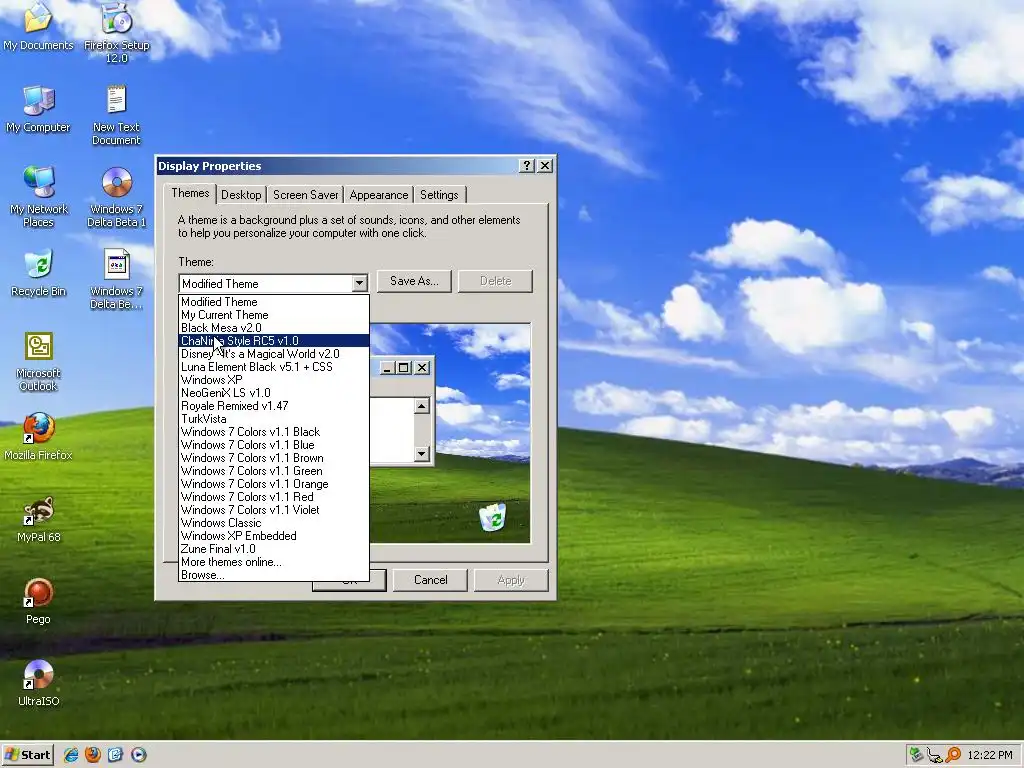Select the Browse... entry
The height and width of the screenshot is (768, 1024).
coord(274,575)
